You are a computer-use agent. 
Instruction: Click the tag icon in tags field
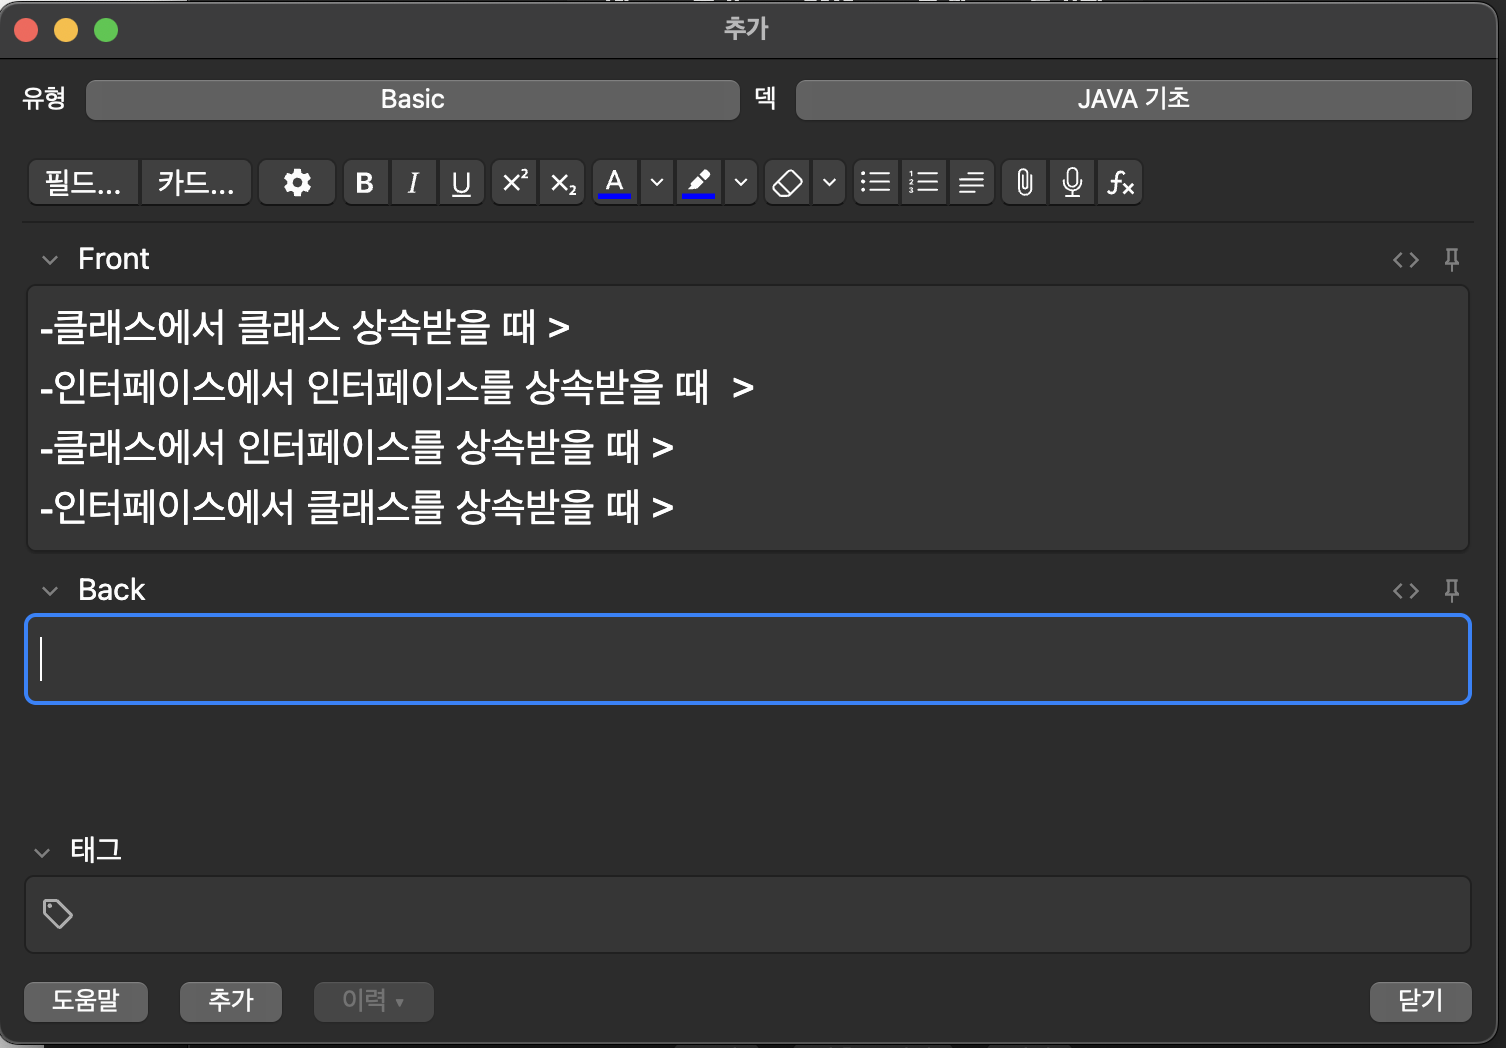(x=58, y=914)
